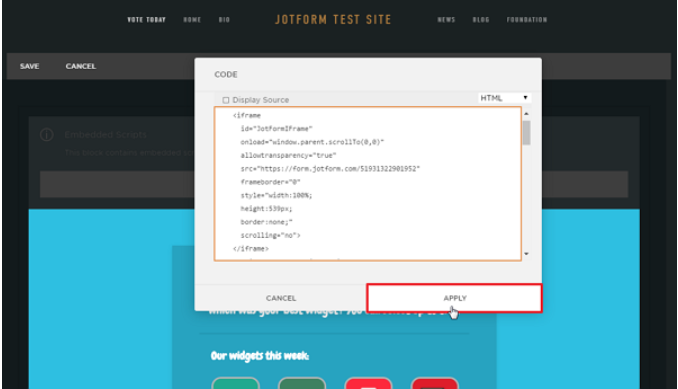Click Cancel in the Code dialog

click(x=281, y=298)
